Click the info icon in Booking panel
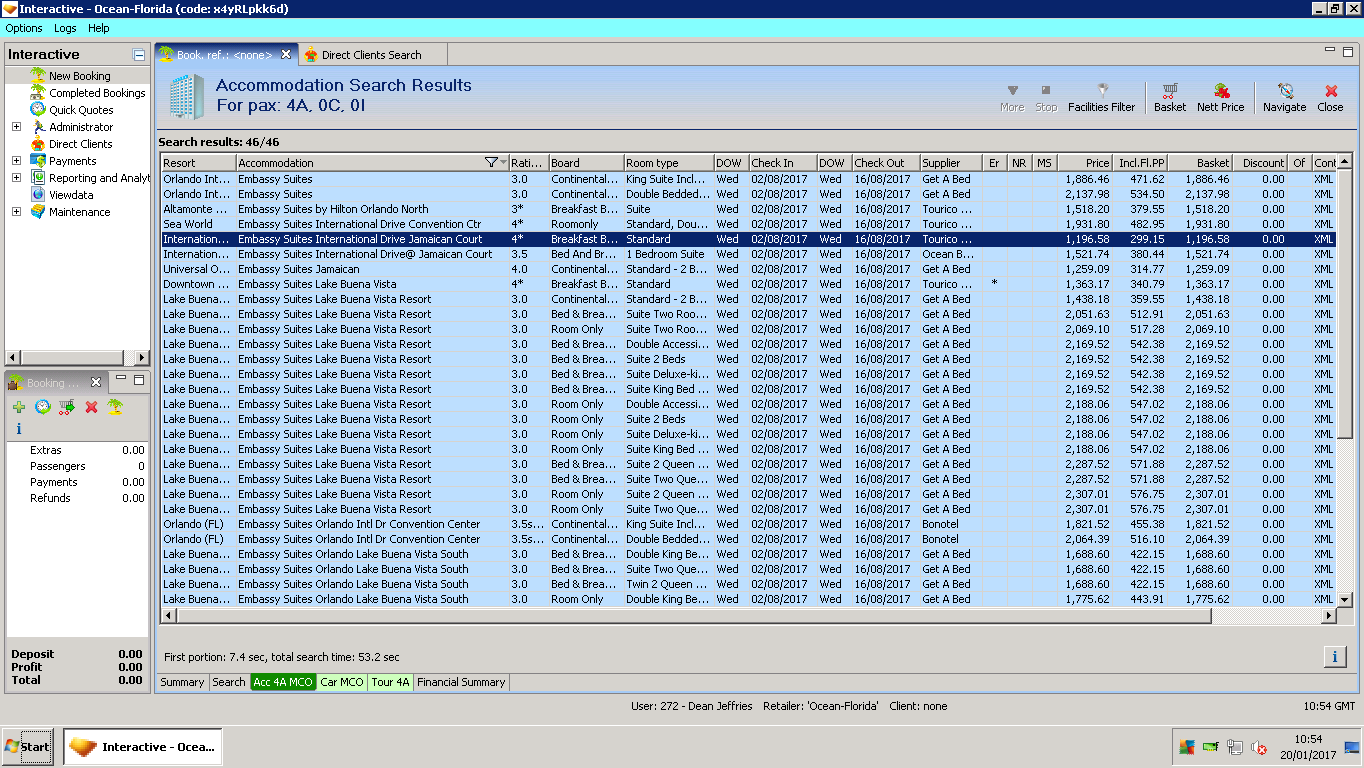 (19, 429)
